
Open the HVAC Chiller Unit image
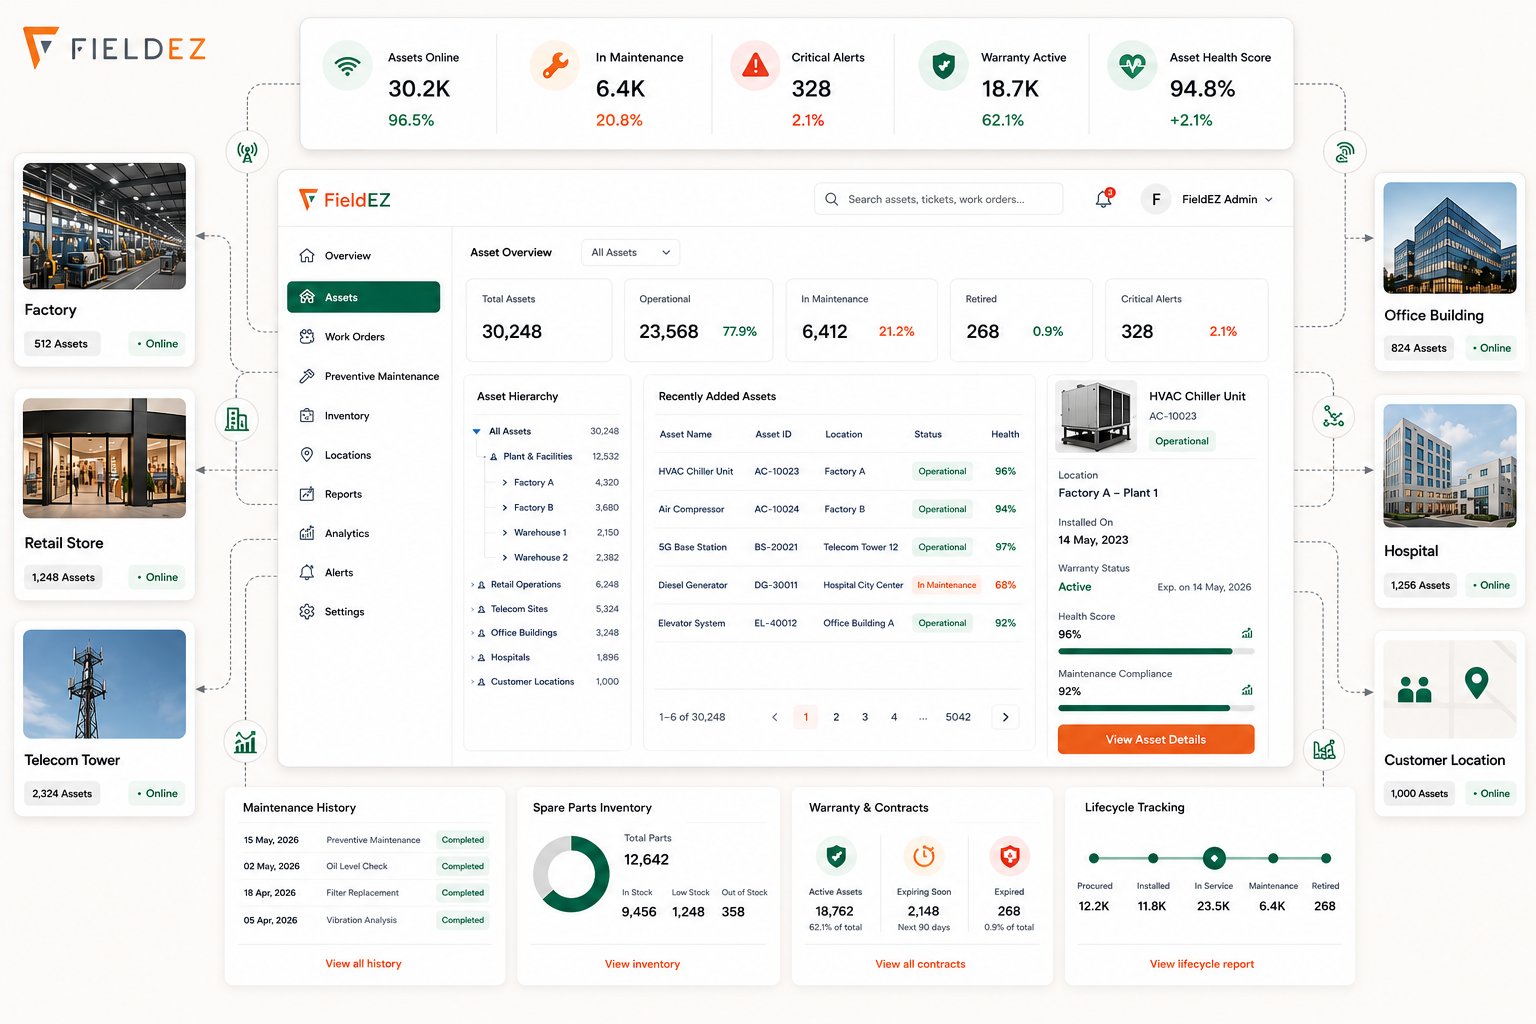tap(1096, 417)
